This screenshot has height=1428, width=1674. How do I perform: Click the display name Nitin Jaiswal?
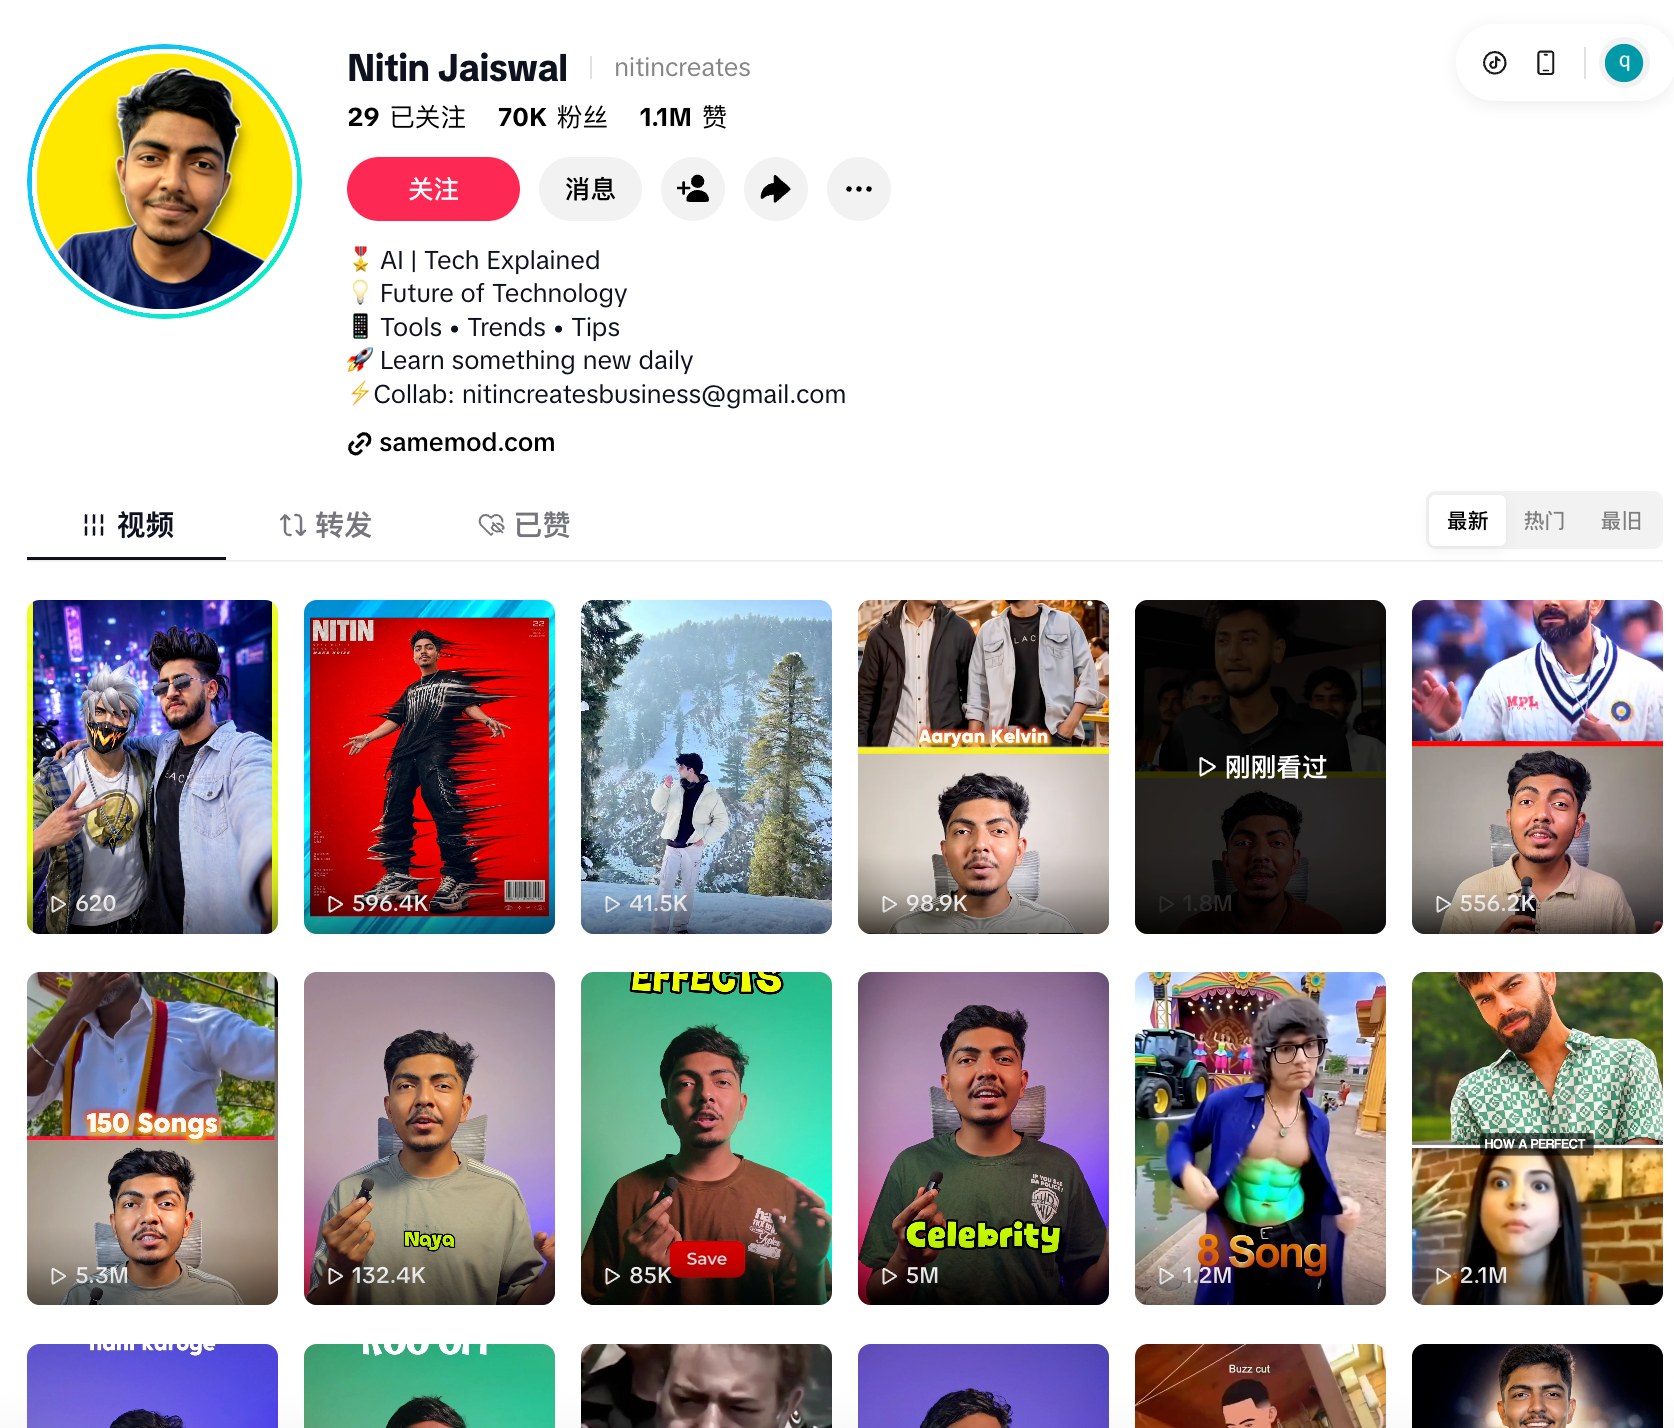tap(457, 68)
